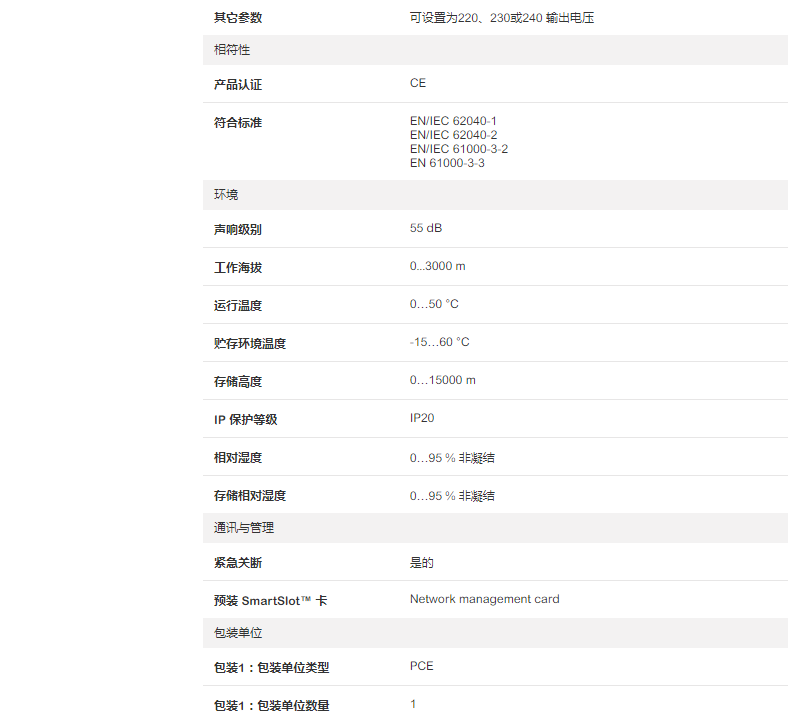806x719 pixels.
Task: Click the IP20 protection rating value
Action: pos(422,418)
